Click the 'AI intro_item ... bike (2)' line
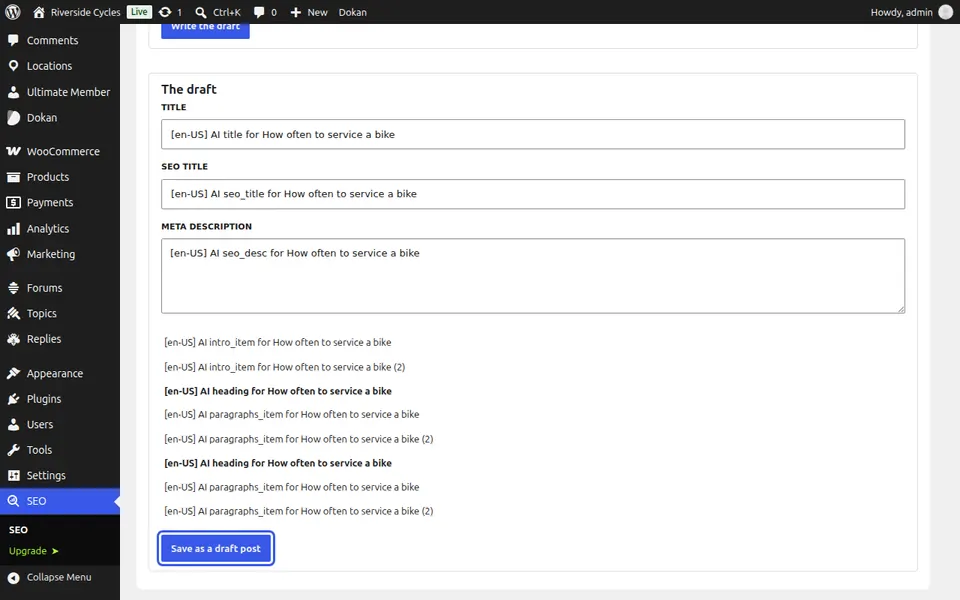The width and height of the screenshot is (960, 600). click(285, 367)
